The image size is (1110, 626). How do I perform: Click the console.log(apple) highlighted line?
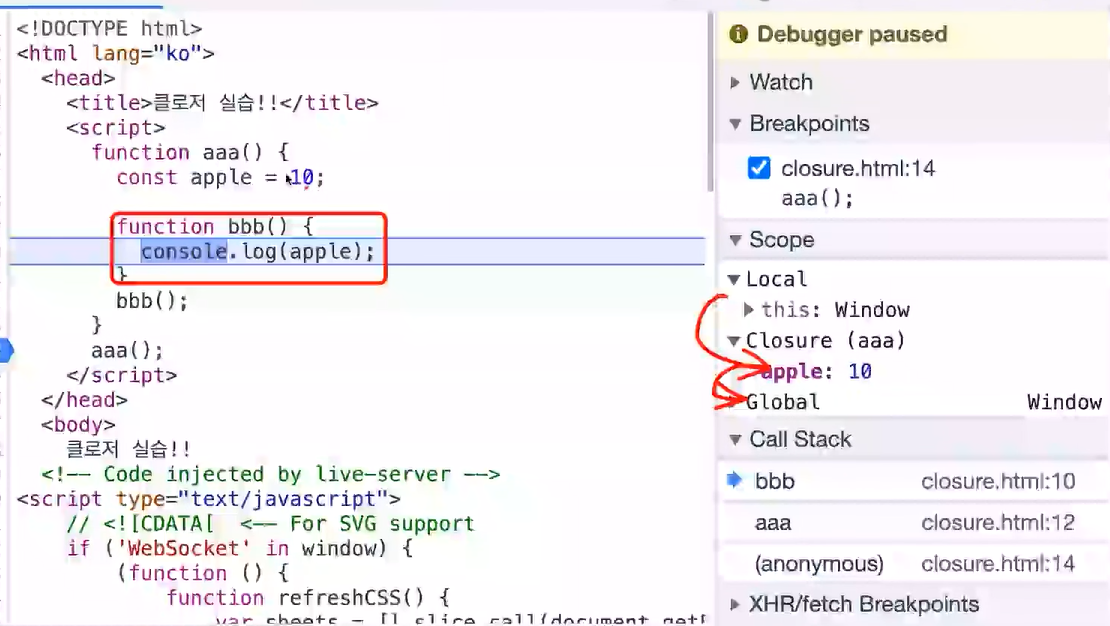coord(357,251)
